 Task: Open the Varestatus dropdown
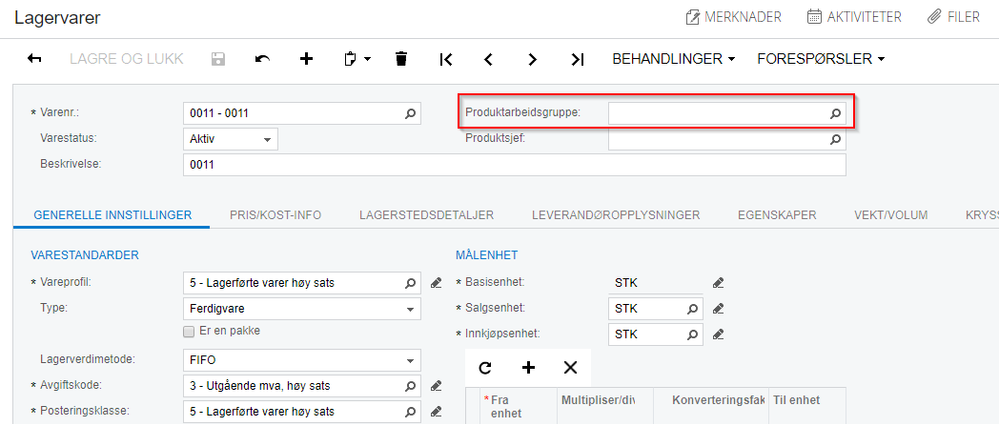click(x=230, y=139)
